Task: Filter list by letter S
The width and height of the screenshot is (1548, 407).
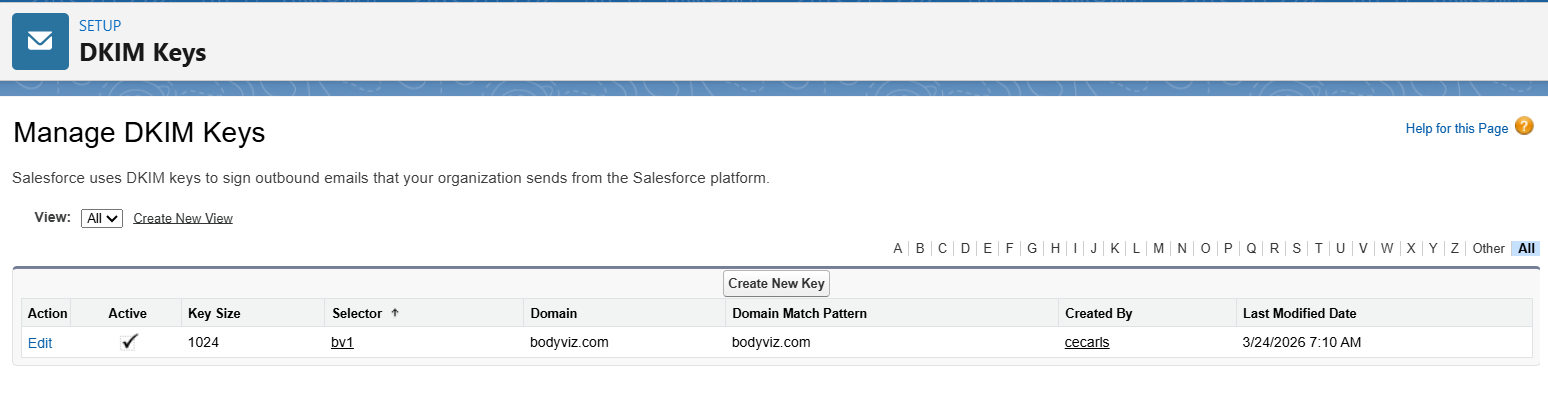Action: pos(1296,248)
